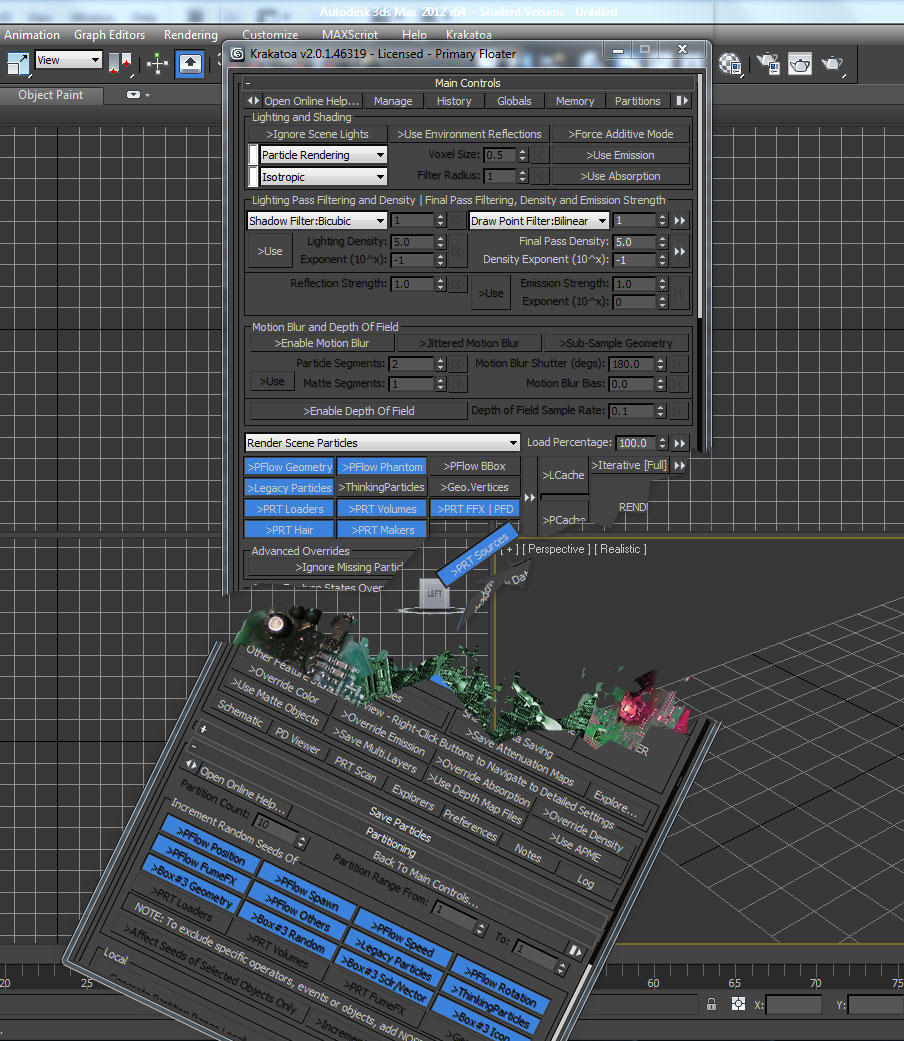Image resolution: width=904 pixels, height=1041 pixels.
Task: Click double-arrow next to Draw Point Filter spinner
Action: [680, 220]
